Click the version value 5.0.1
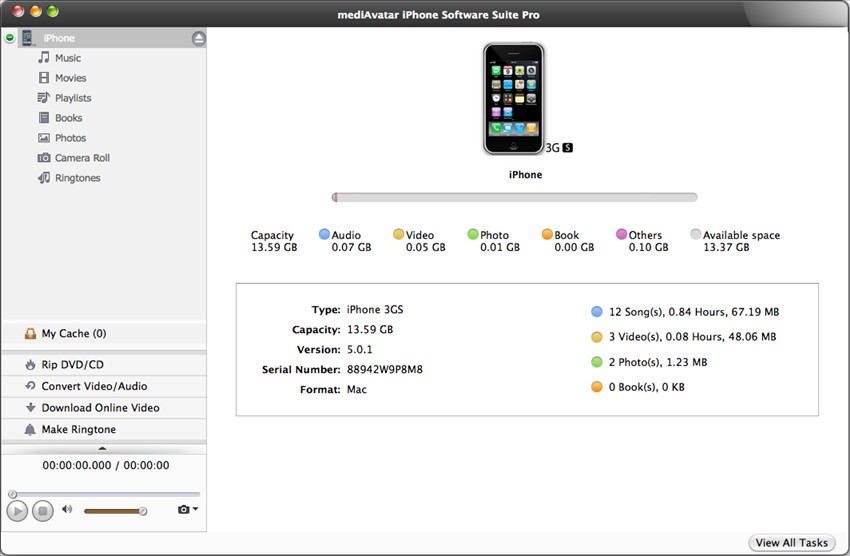Viewport: 850px width, 556px height. 359,350
